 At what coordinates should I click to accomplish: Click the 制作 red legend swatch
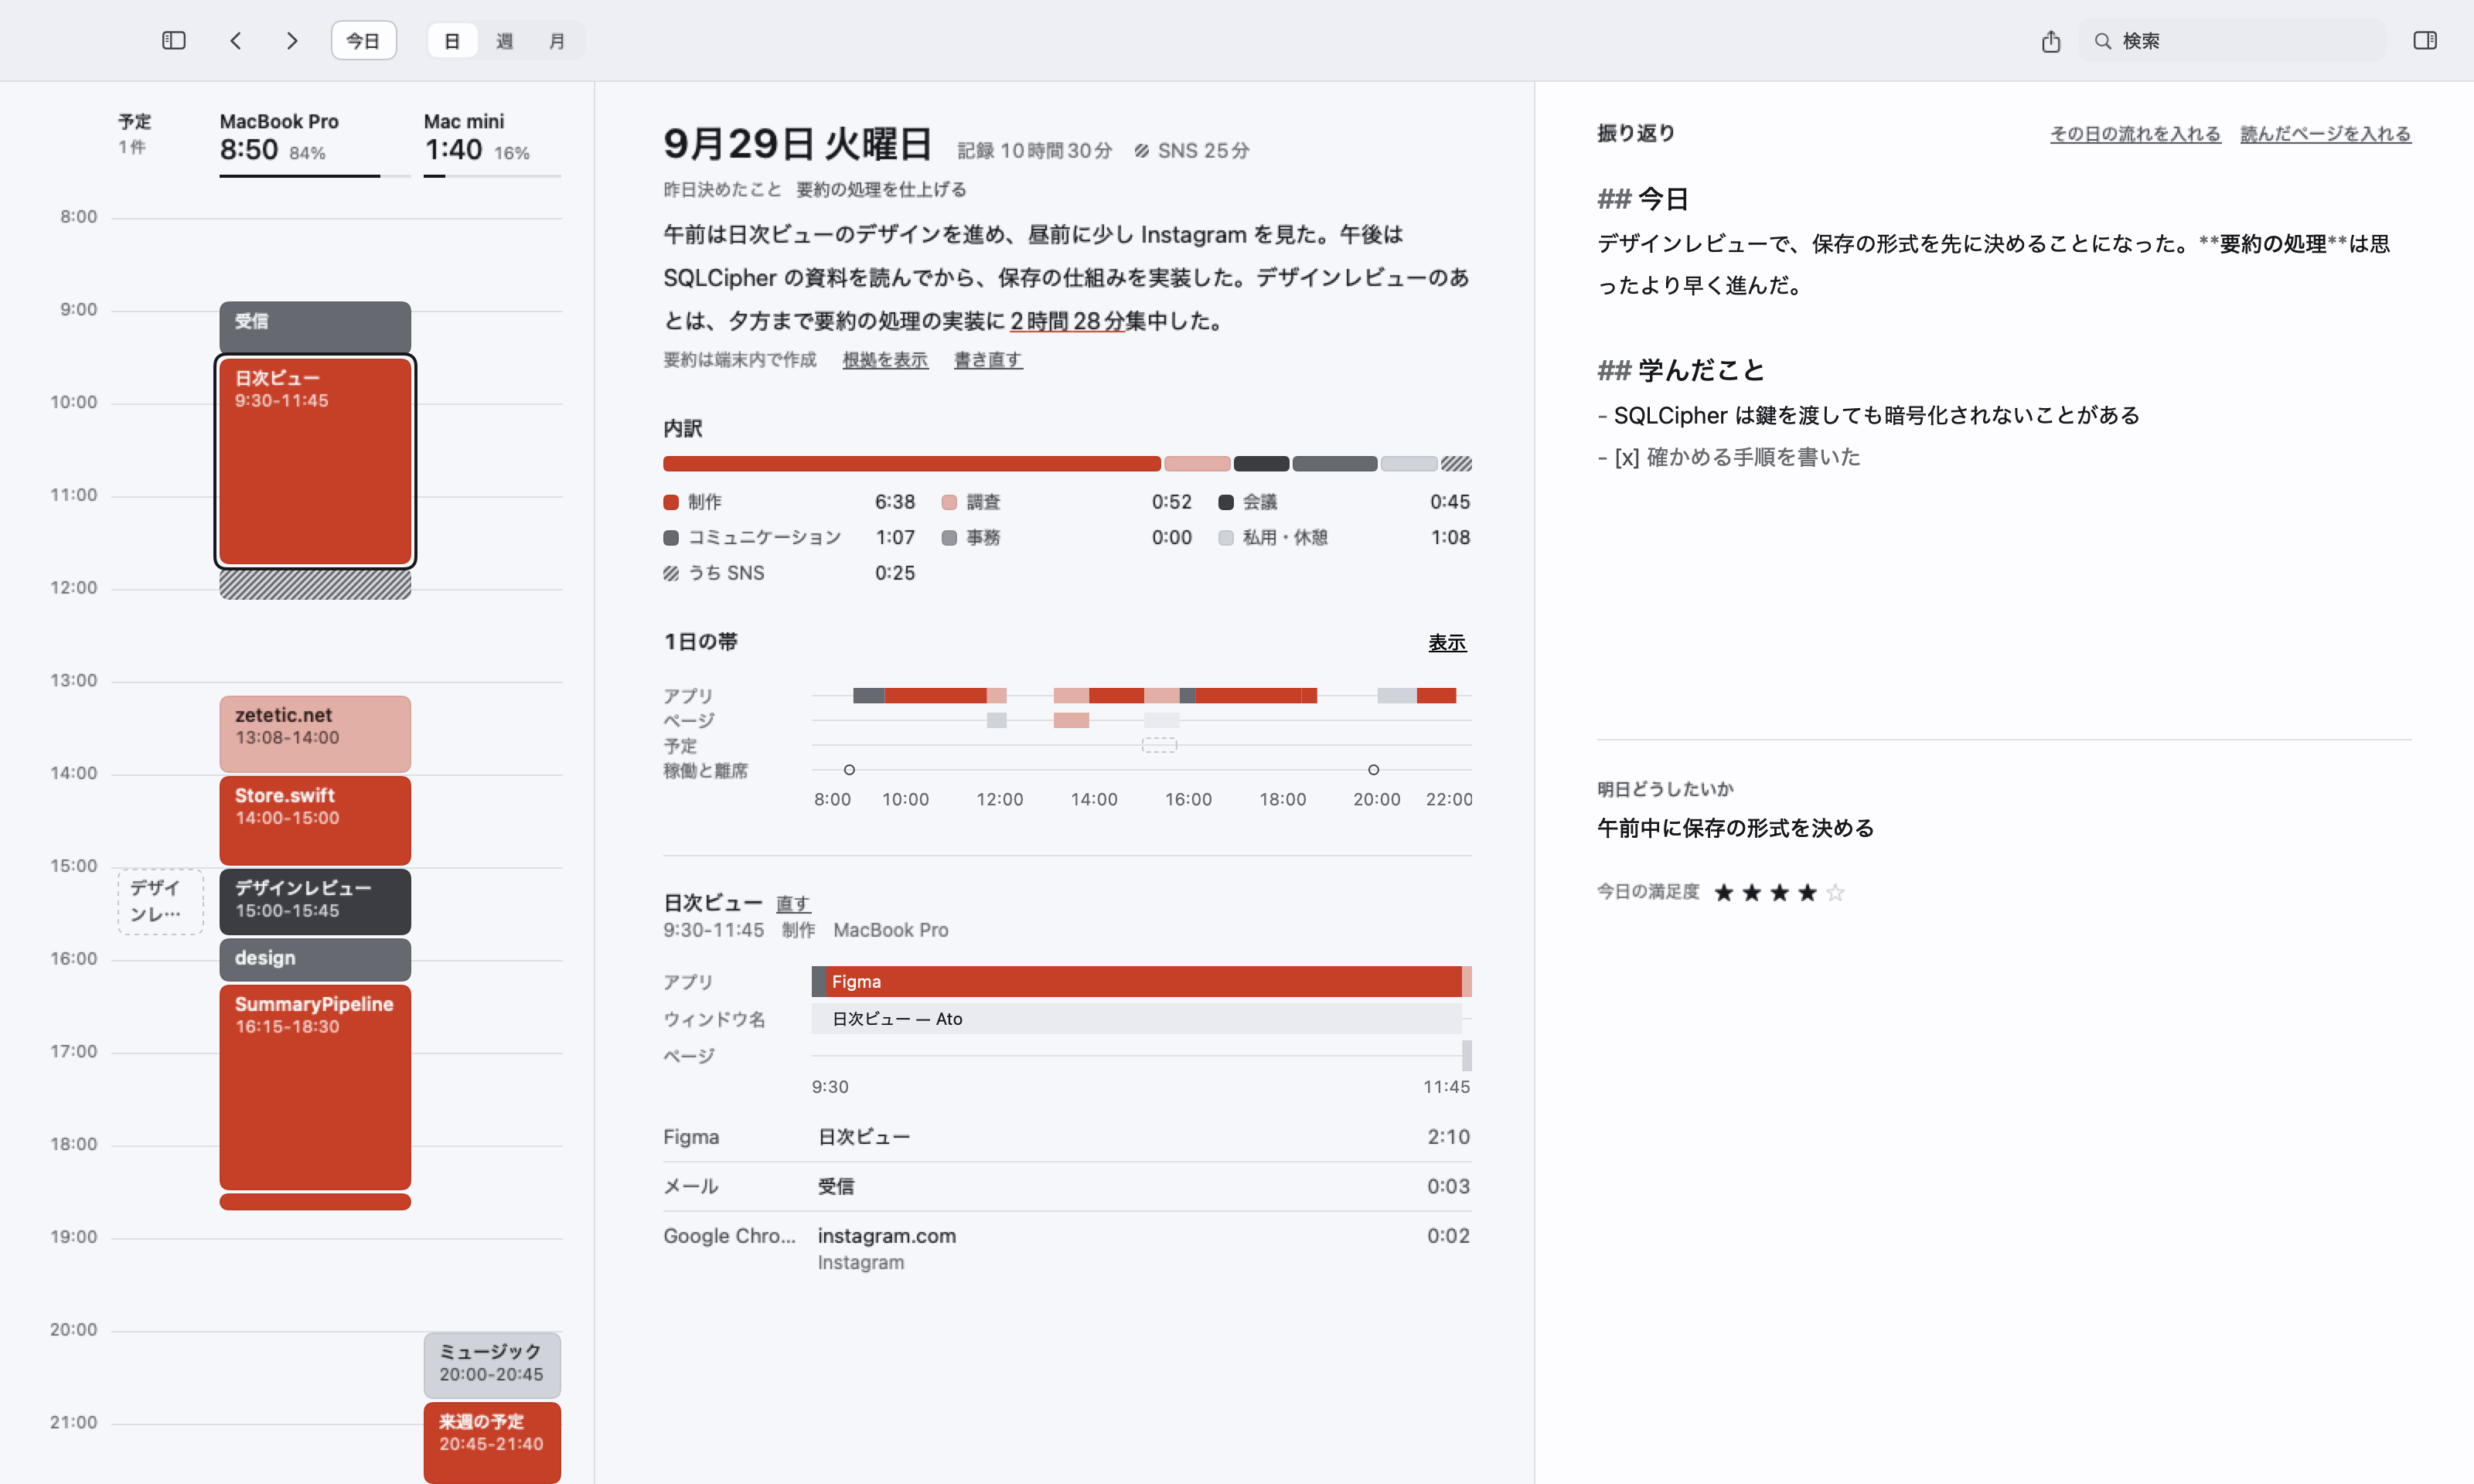671,502
